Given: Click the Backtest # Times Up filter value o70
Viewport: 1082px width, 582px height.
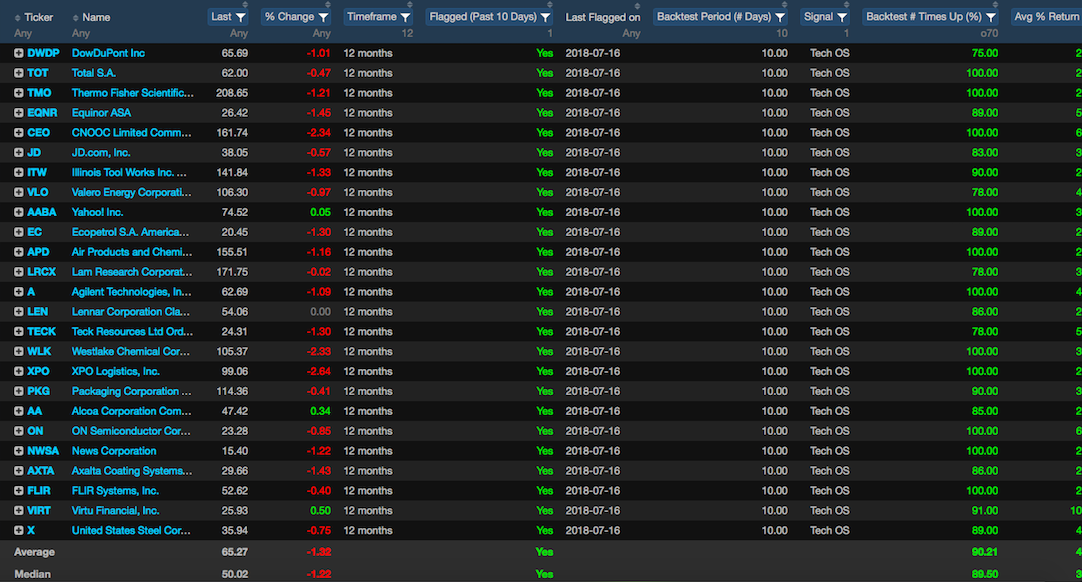Looking at the screenshot, I should pos(989,33).
